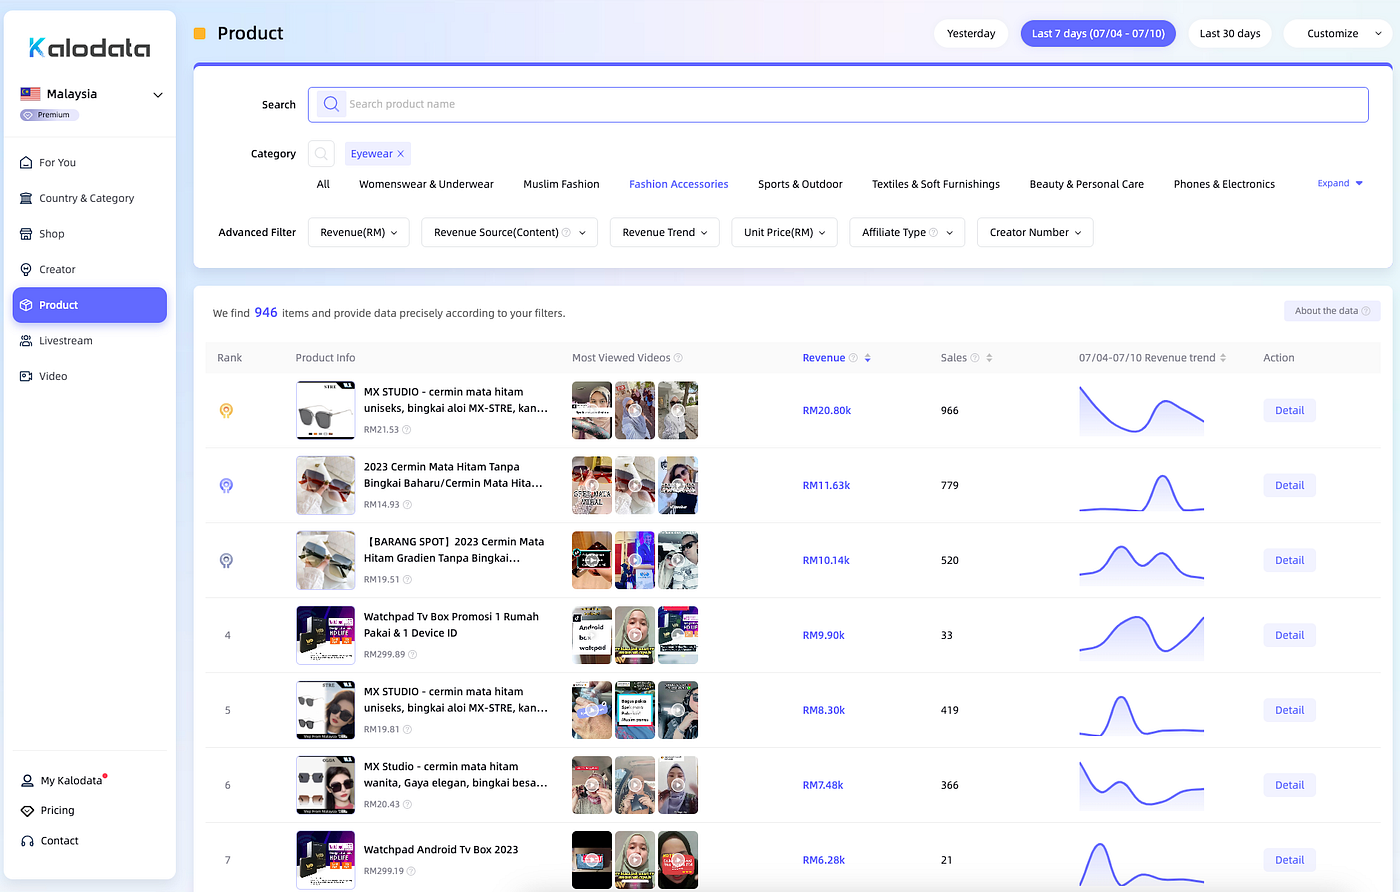1400x892 pixels.
Task: Select Phones & Electronics category
Action: 1224,184
